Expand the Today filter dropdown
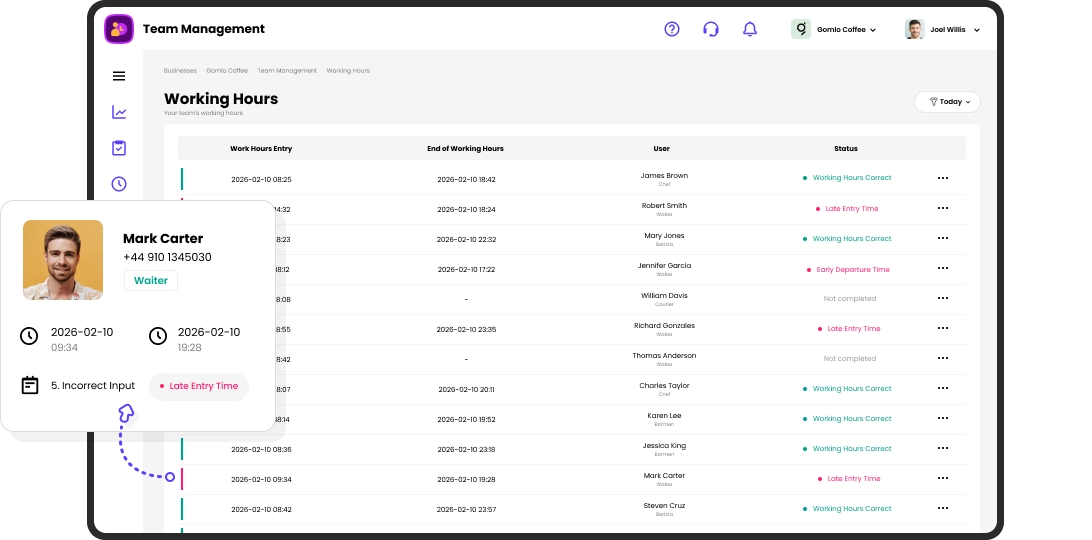The width and height of the screenshot is (1092, 540). [948, 102]
